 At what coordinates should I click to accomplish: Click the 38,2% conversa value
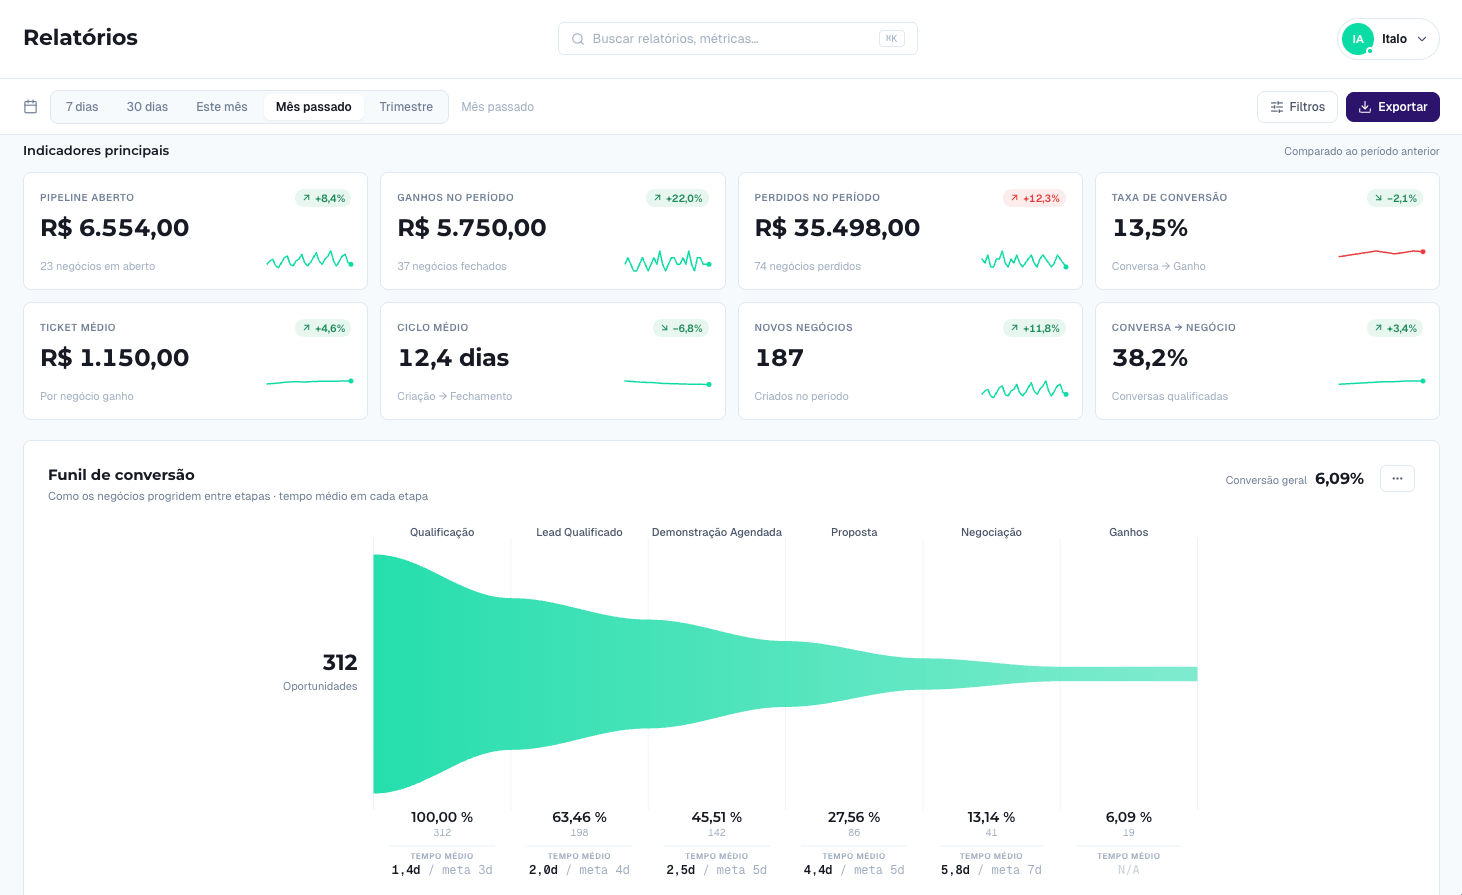point(1150,358)
